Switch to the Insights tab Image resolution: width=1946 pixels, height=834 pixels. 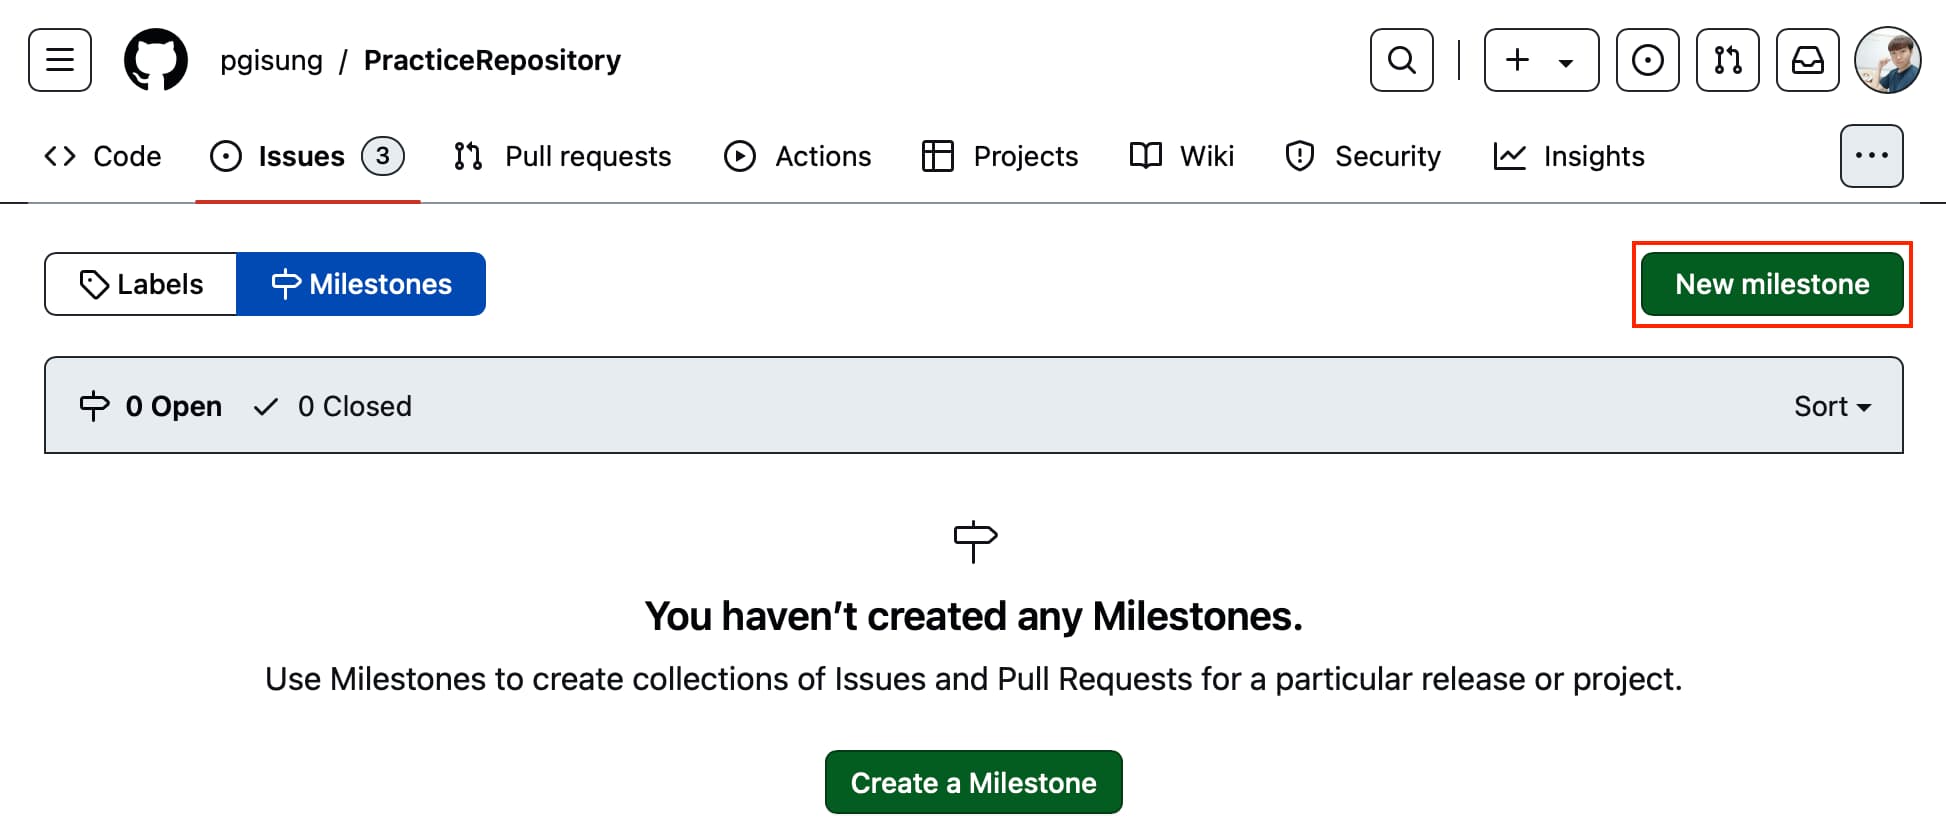[x=1569, y=157]
